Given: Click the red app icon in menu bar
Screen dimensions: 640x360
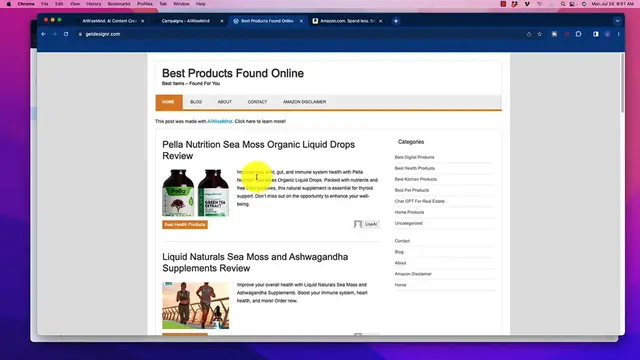Looking at the screenshot, I should tap(503, 4).
